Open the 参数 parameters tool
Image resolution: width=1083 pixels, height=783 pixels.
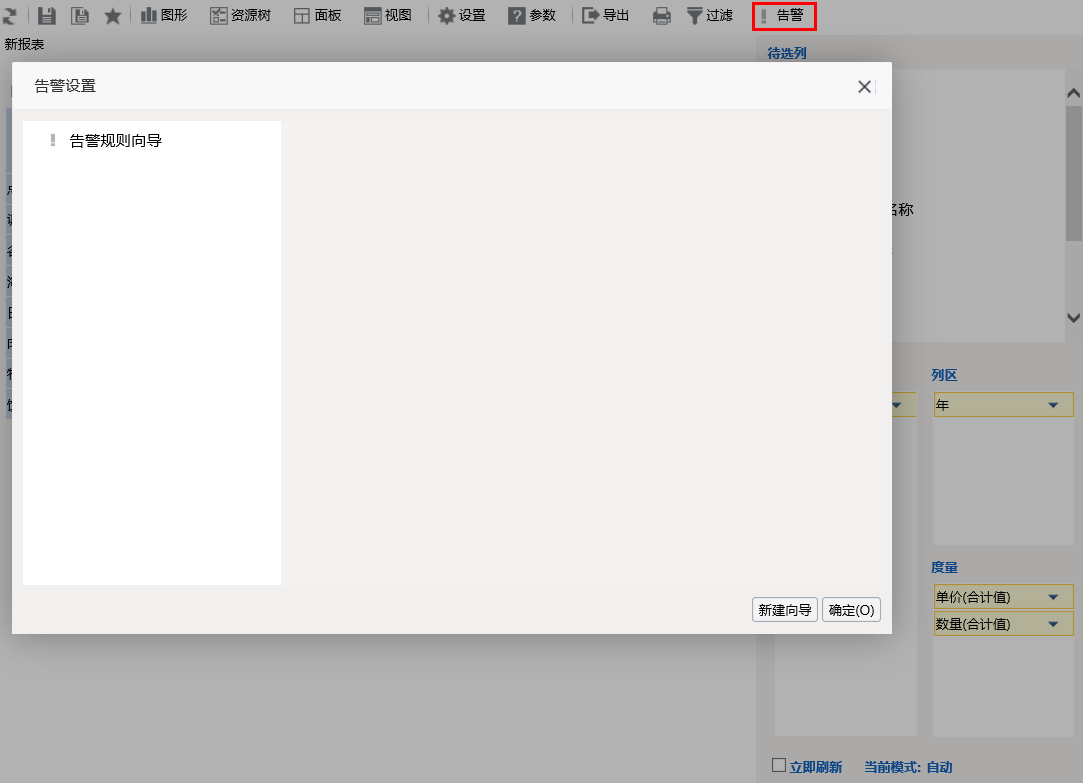point(532,15)
